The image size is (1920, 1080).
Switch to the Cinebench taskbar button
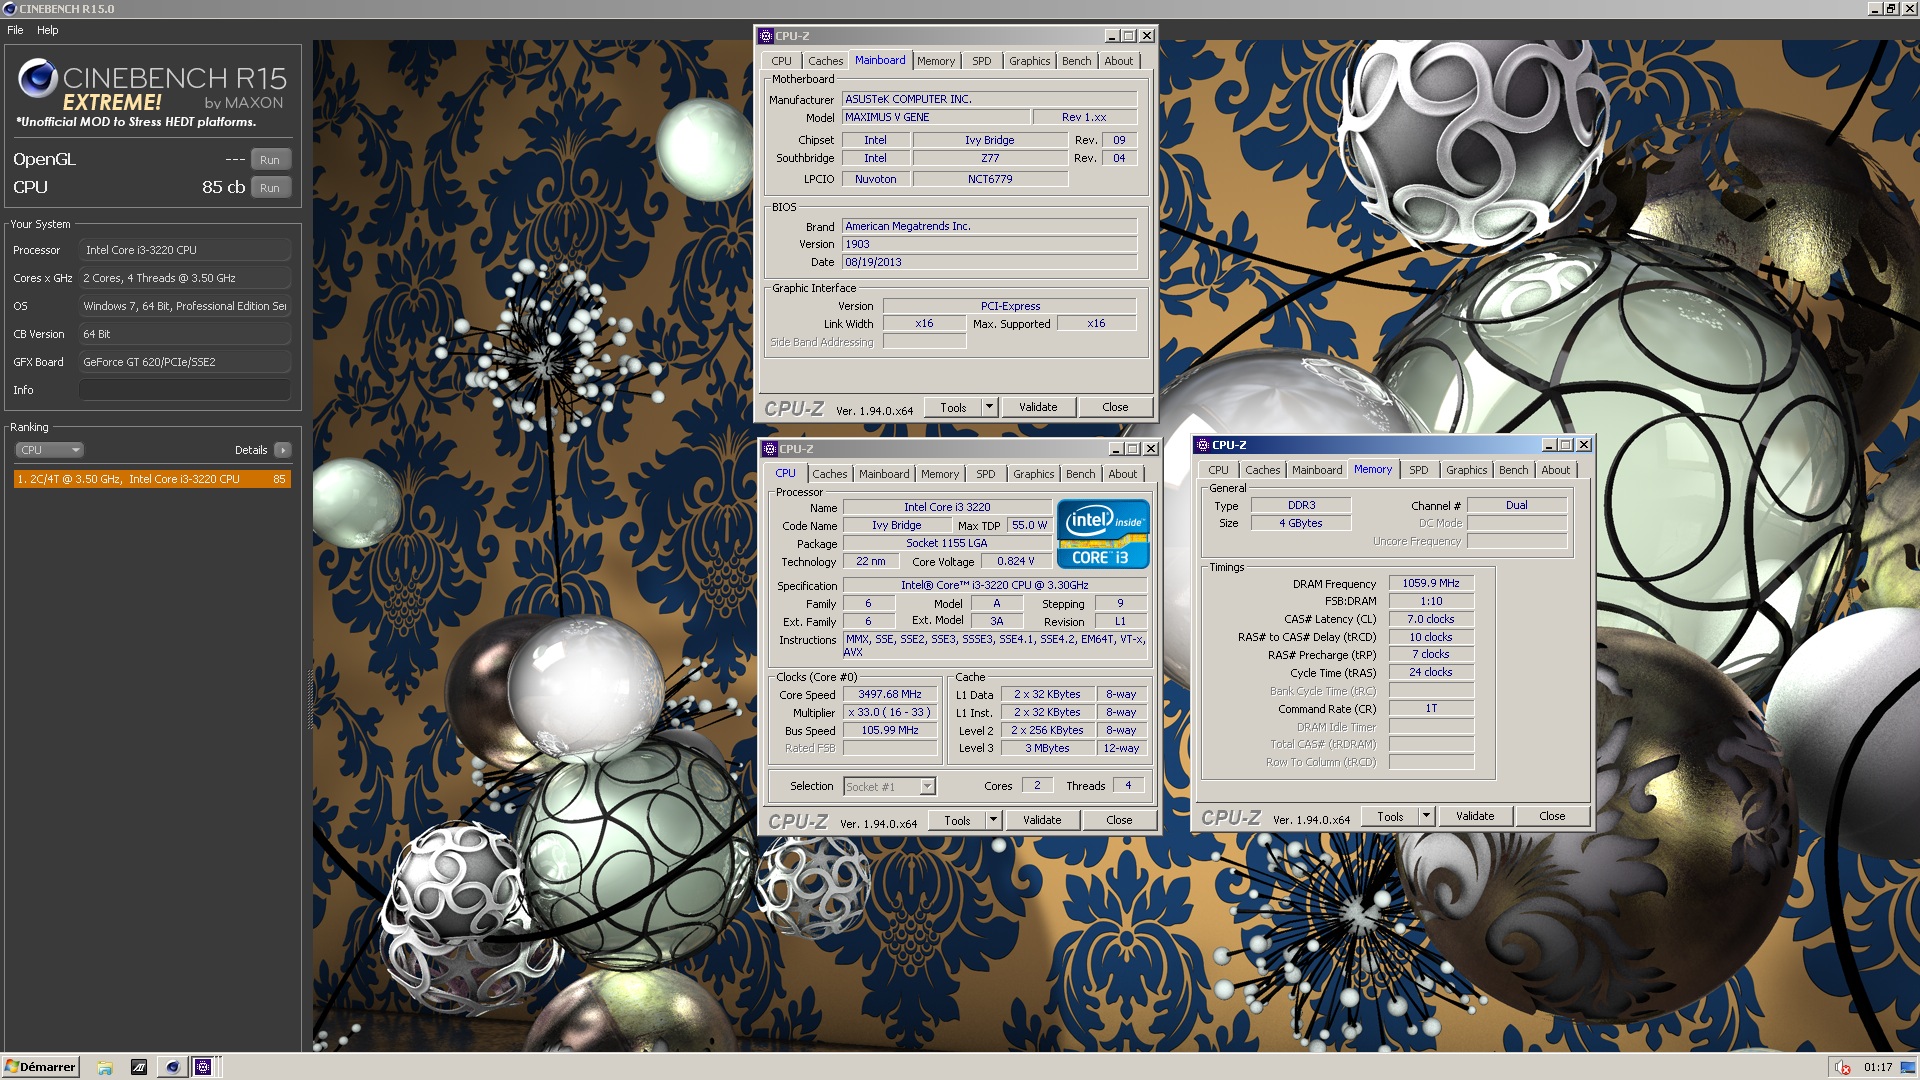click(173, 1067)
